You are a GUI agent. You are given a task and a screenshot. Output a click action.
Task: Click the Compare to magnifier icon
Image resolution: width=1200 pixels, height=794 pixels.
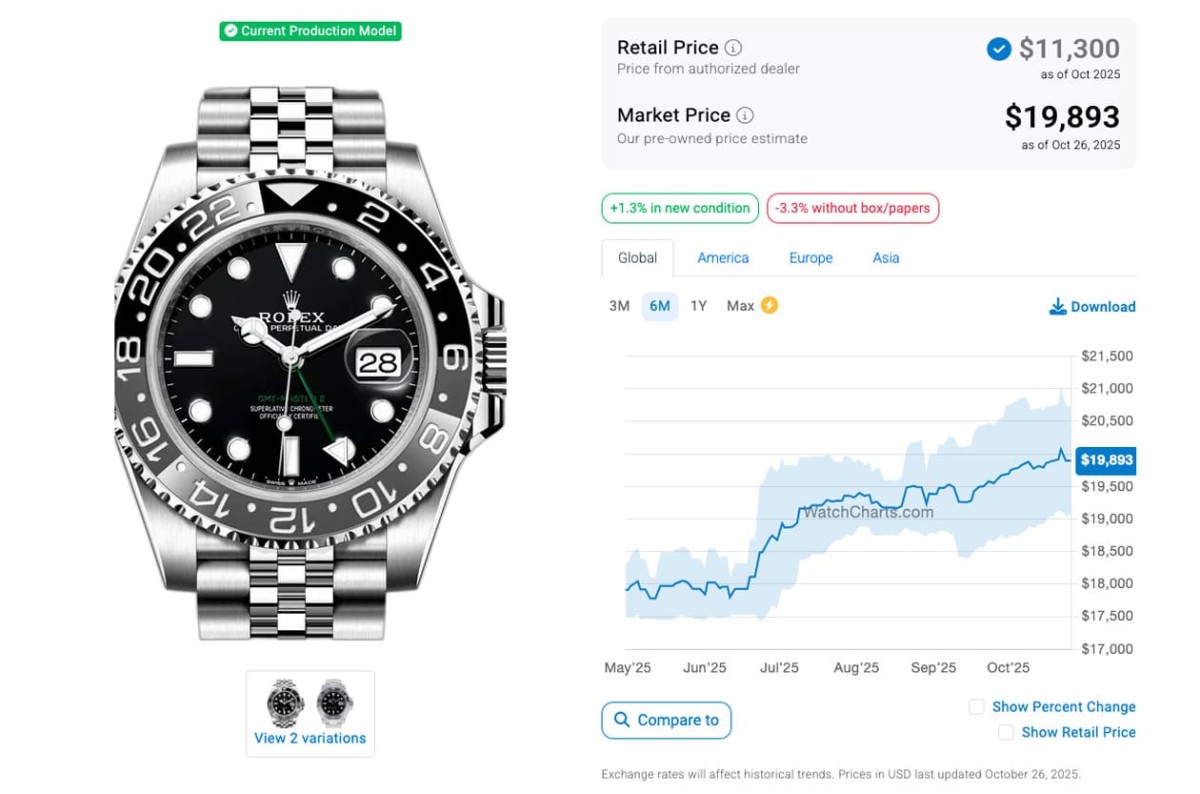tap(622, 720)
